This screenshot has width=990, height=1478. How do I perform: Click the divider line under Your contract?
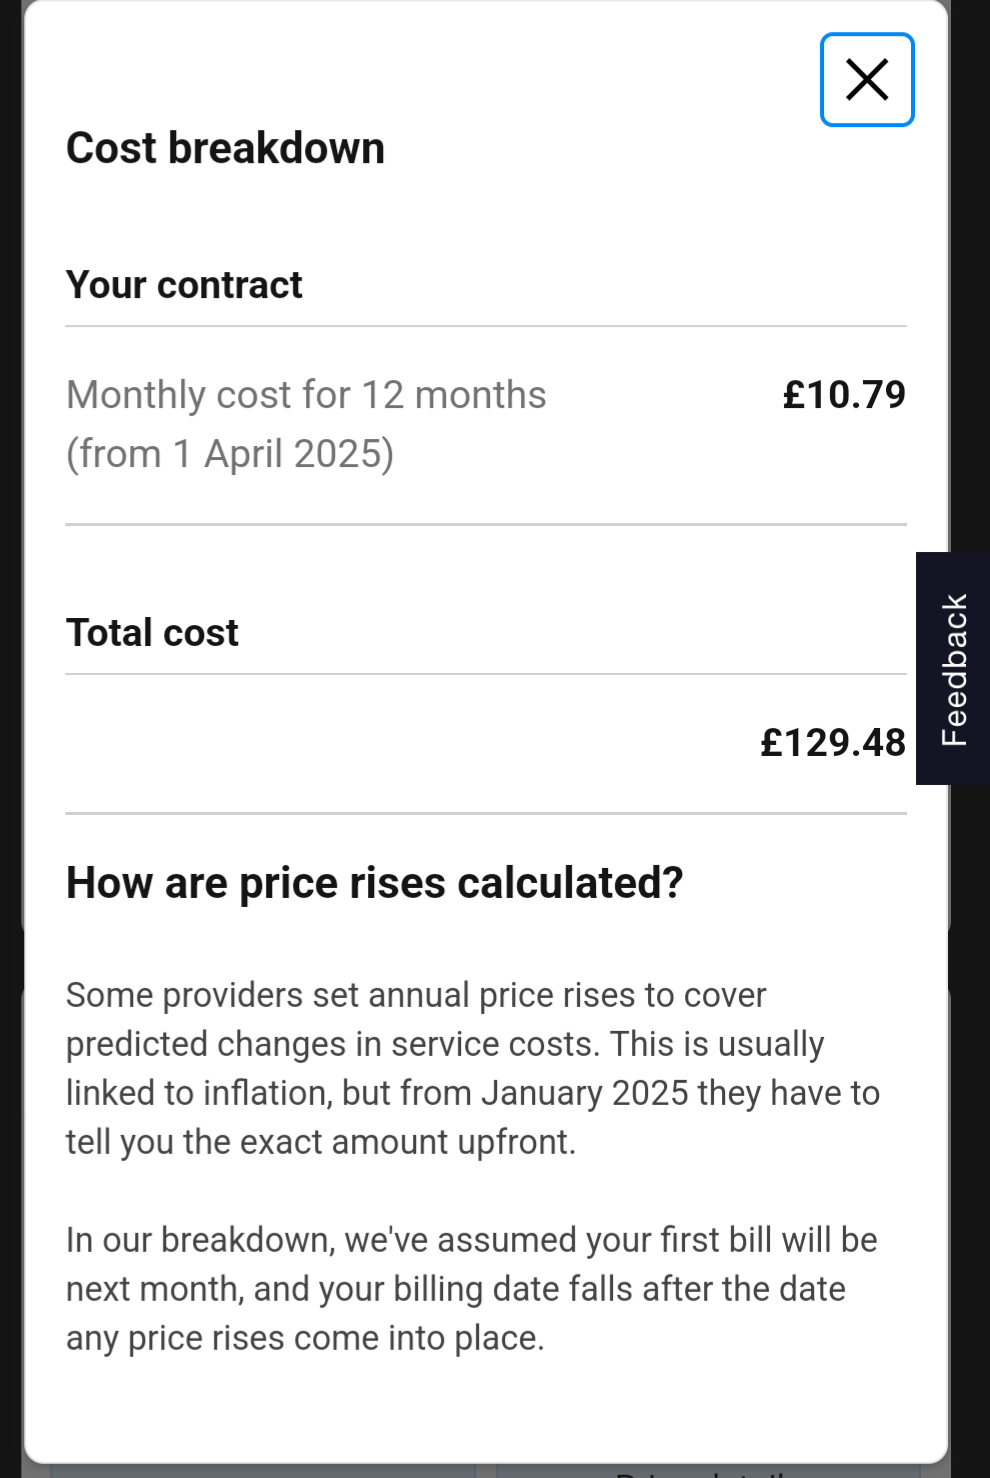click(486, 326)
